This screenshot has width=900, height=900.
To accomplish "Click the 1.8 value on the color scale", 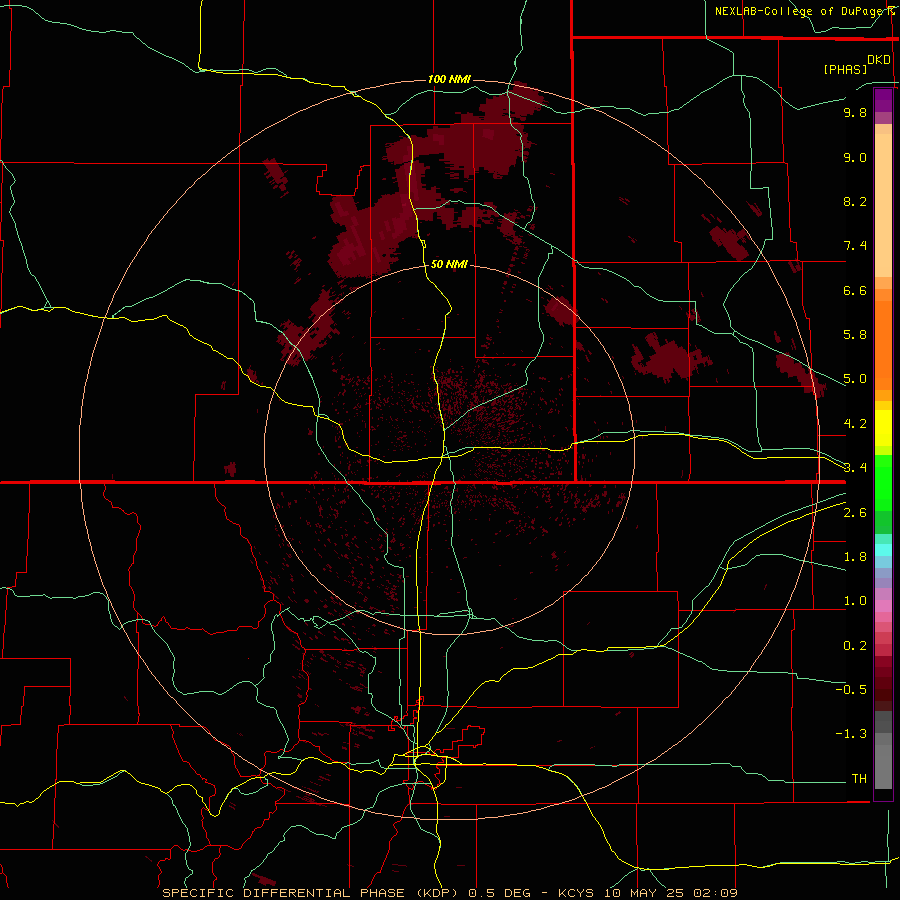I will click(x=855, y=557).
